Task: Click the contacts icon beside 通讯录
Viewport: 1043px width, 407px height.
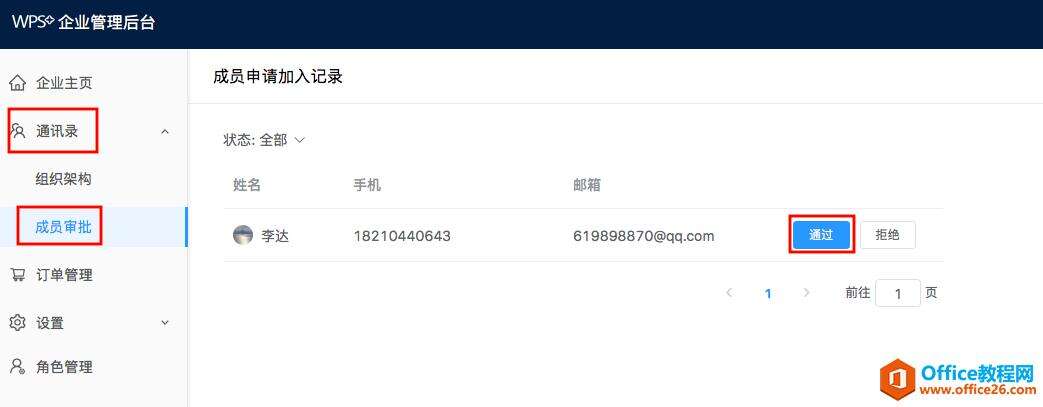Action: click(x=18, y=130)
